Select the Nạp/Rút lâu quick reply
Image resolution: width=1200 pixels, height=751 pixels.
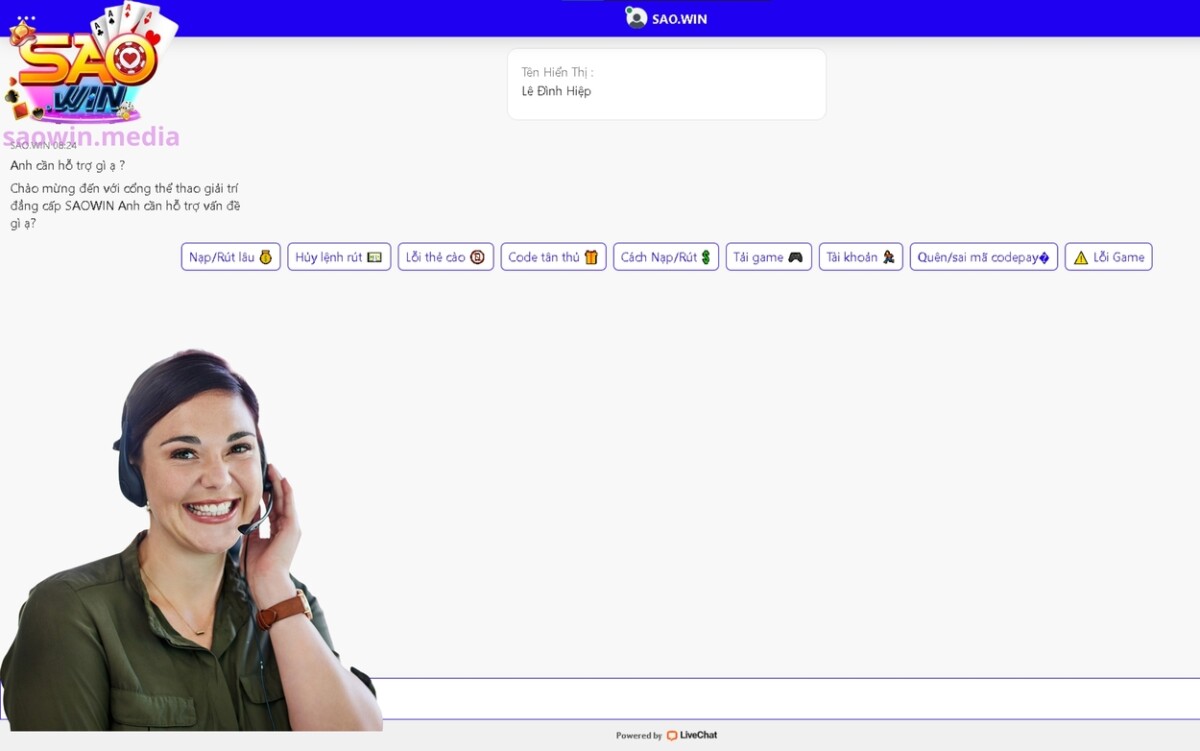click(x=229, y=257)
